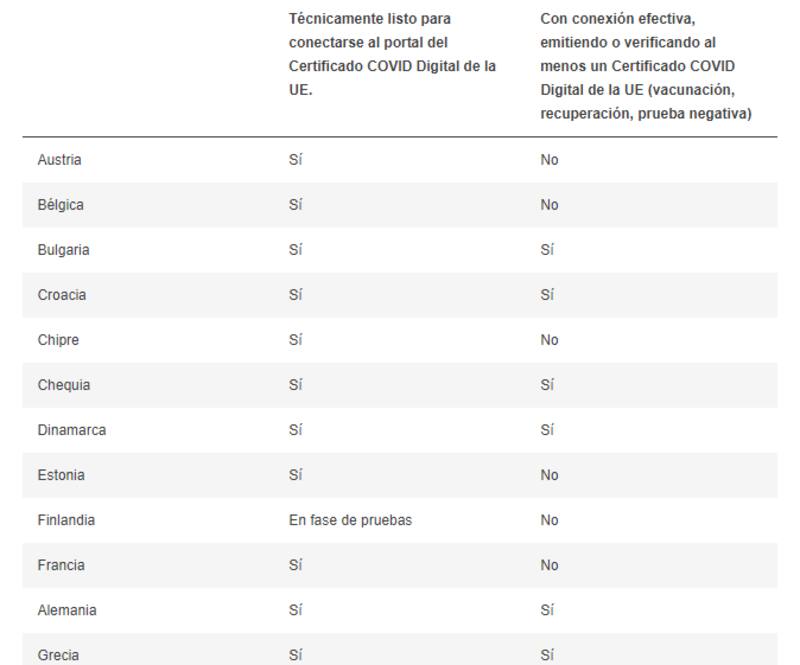
Task: Select the Grecia country name
Action: coord(58,655)
